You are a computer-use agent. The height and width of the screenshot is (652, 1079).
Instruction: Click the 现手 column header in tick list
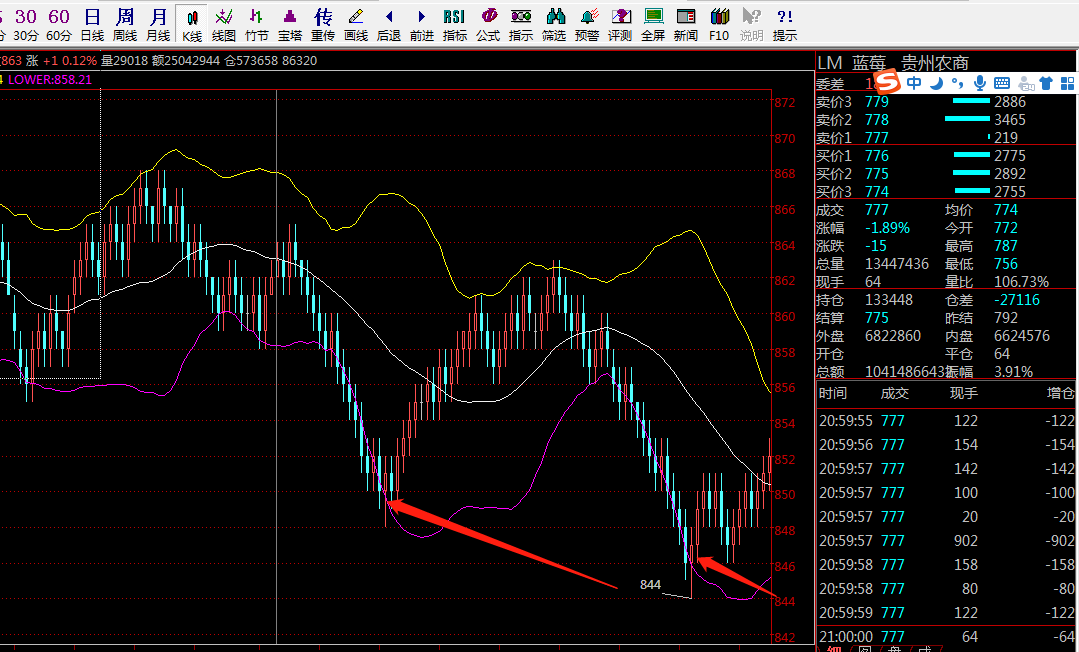click(963, 393)
